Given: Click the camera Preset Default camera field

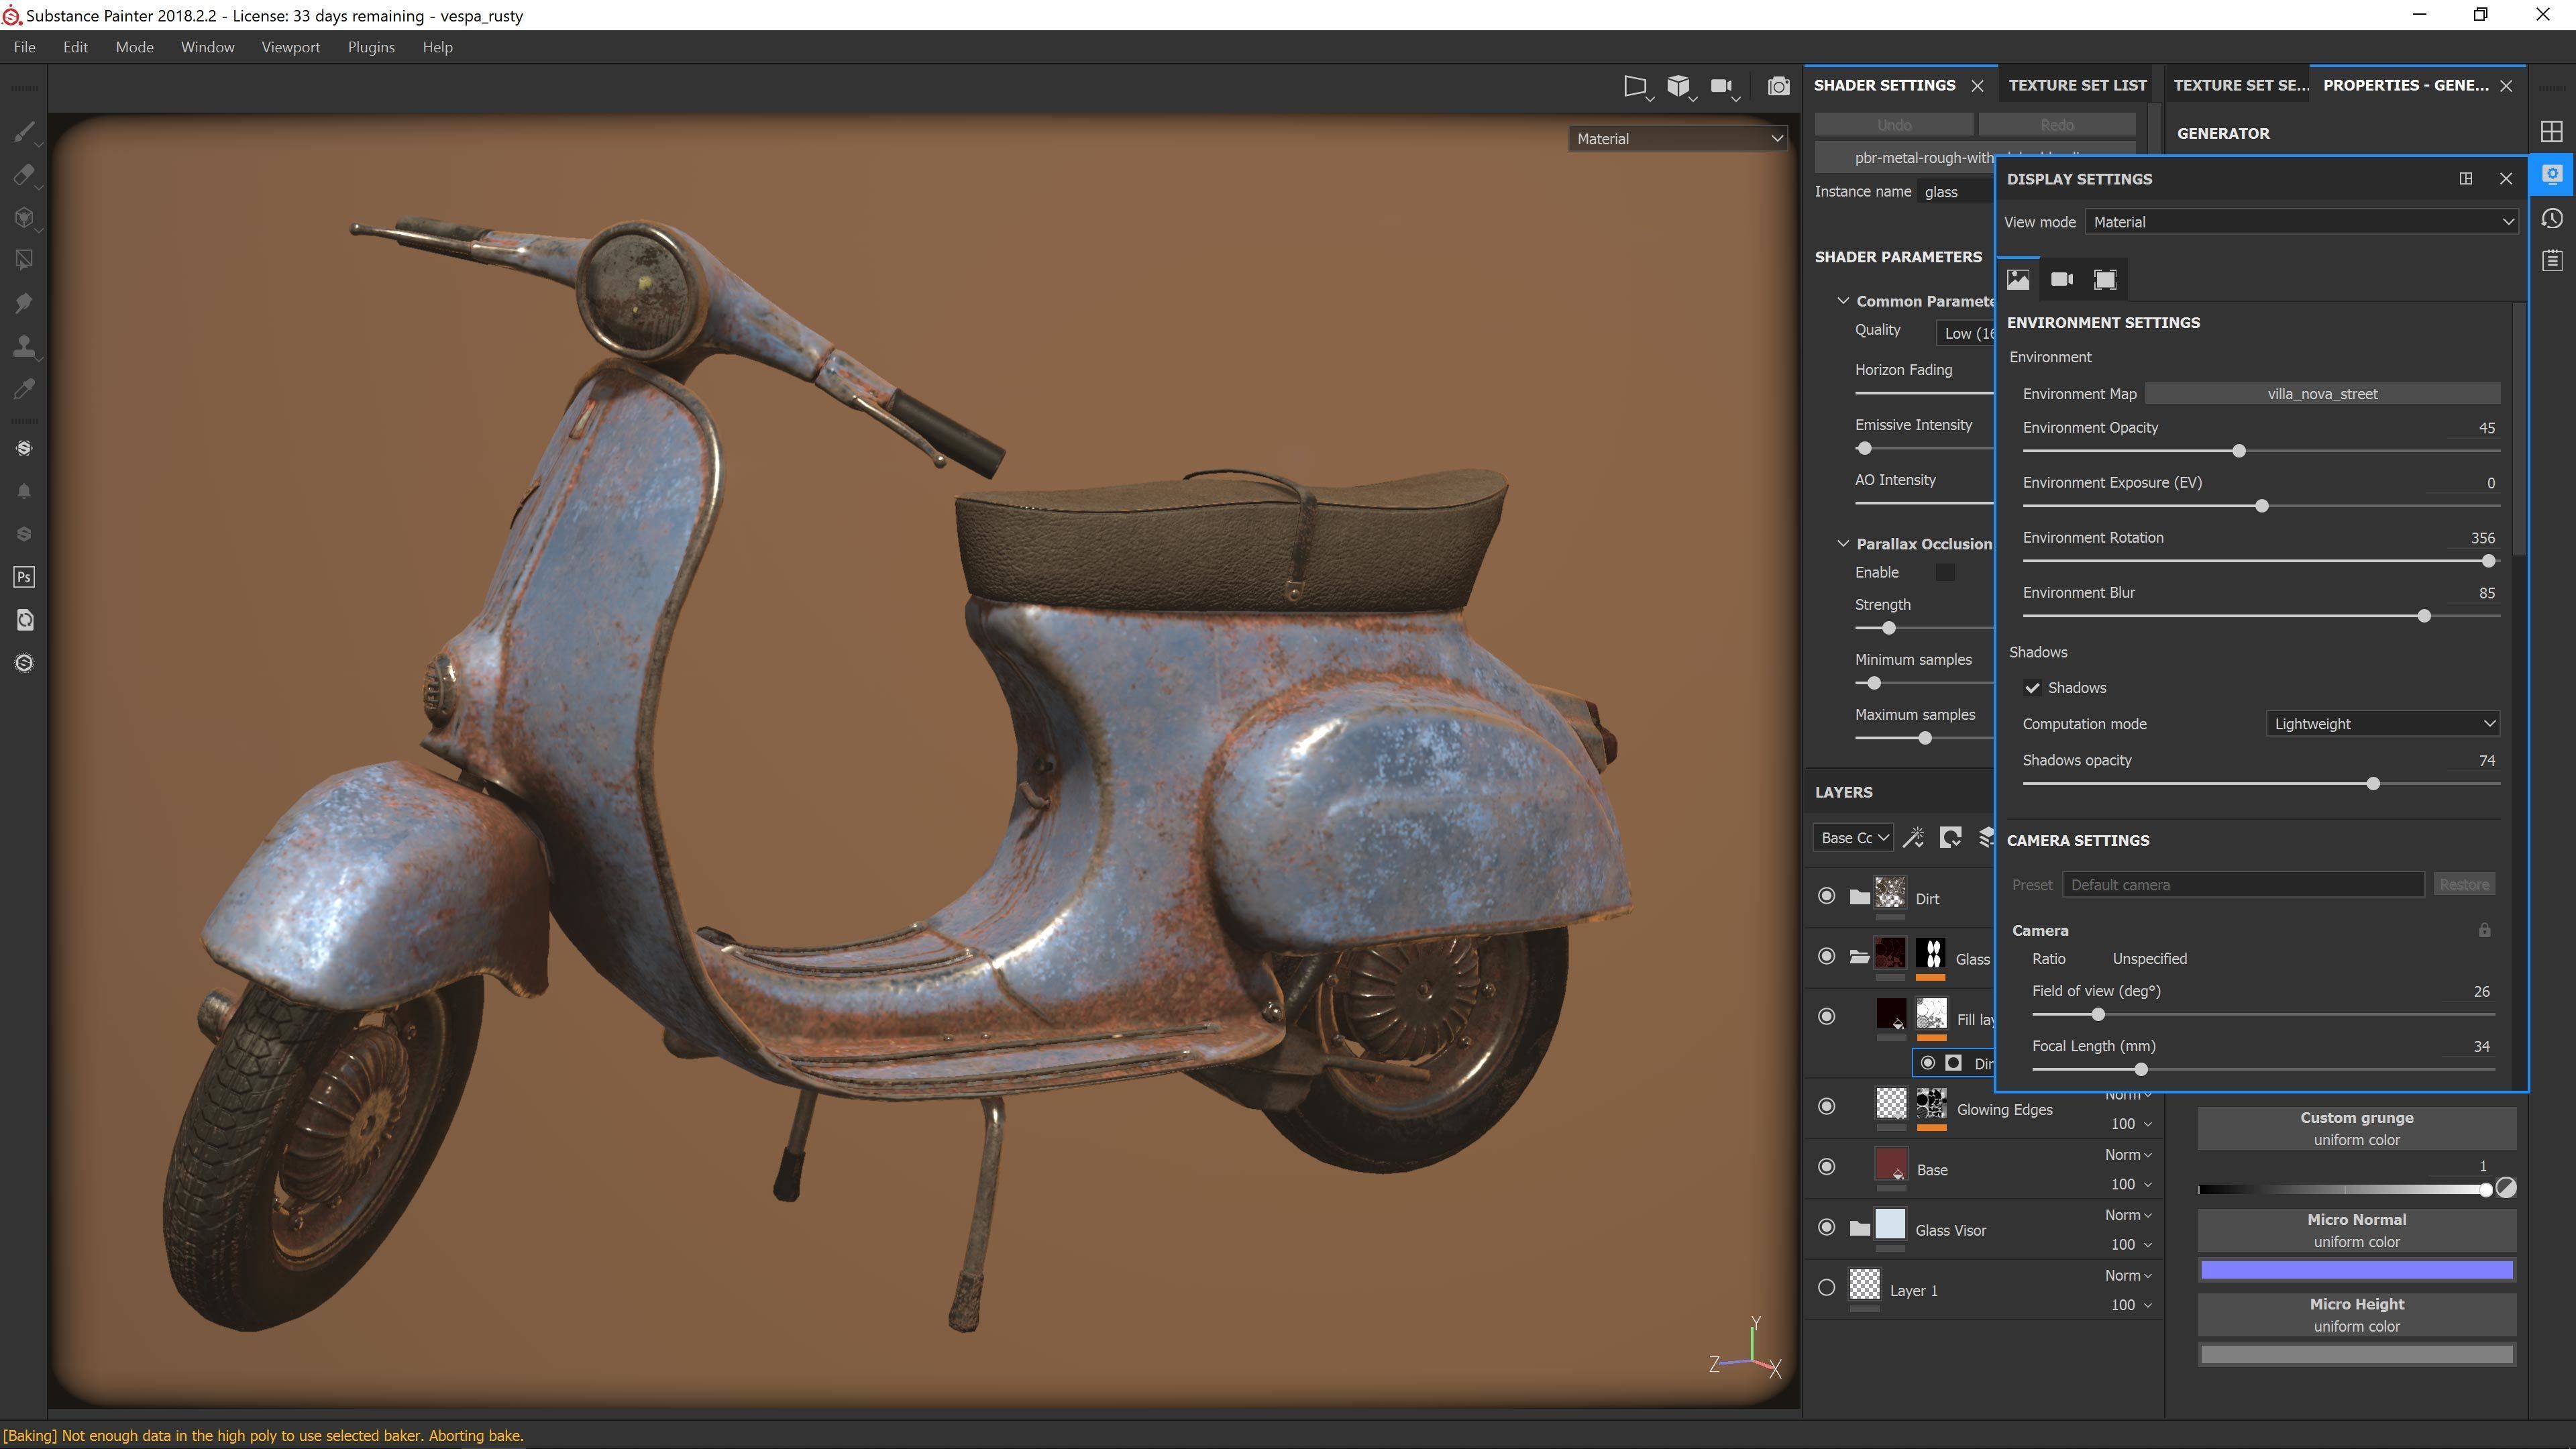Looking at the screenshot, I should 2242,885.
